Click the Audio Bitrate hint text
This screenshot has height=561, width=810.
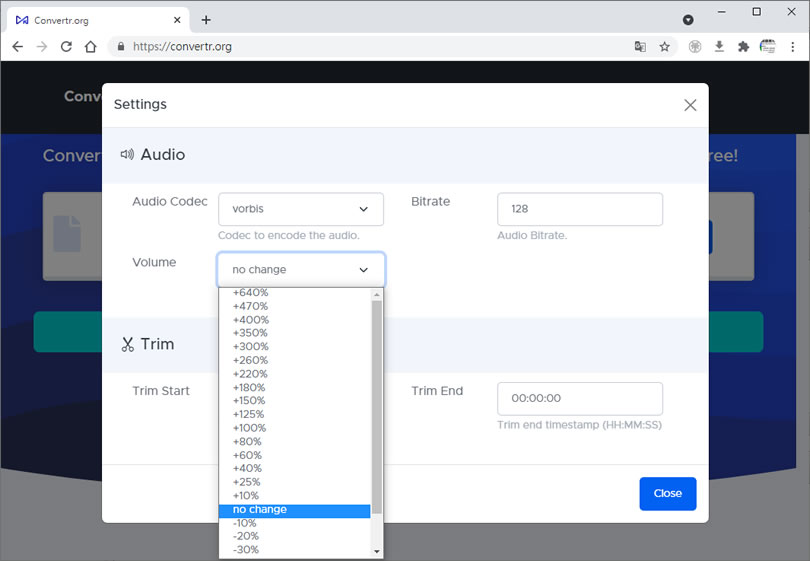[532, 236]
